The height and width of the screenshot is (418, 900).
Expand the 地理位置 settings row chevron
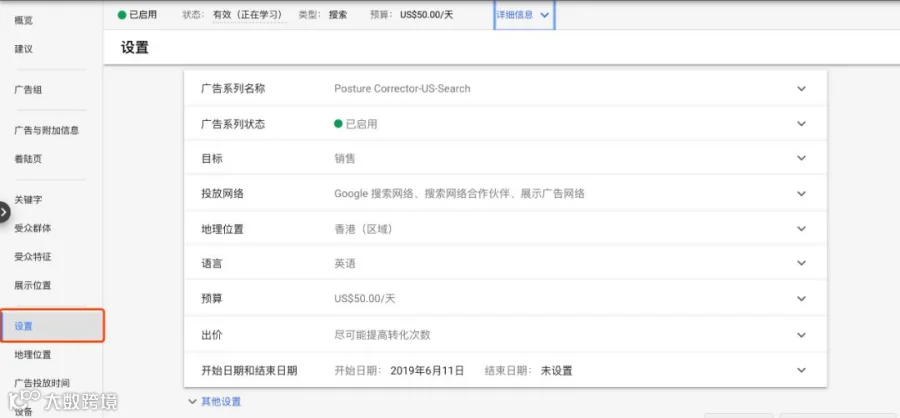801,229
